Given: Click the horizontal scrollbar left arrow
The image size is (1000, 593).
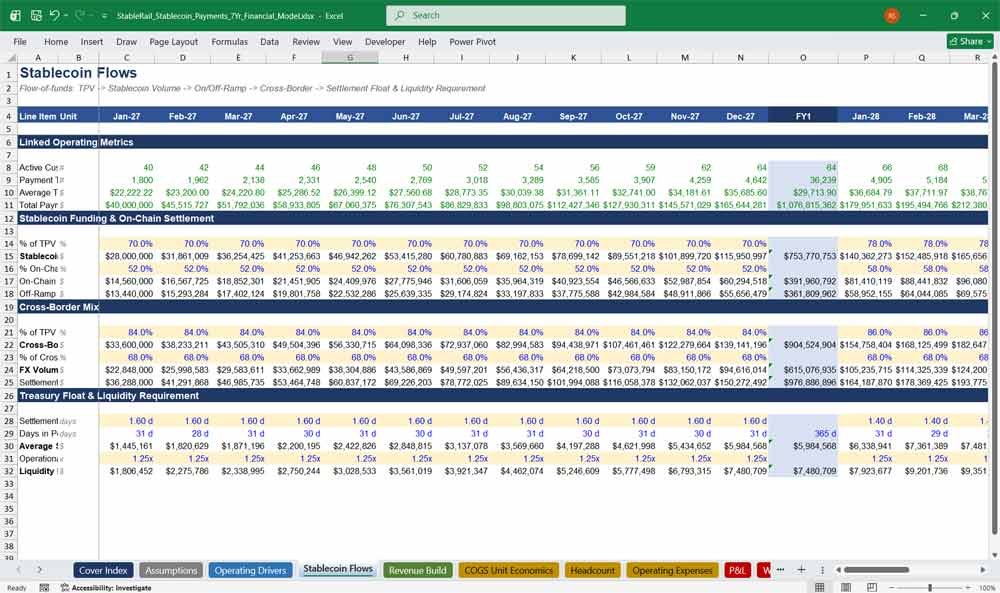Looking at the screenshot, I should point(838,569).
